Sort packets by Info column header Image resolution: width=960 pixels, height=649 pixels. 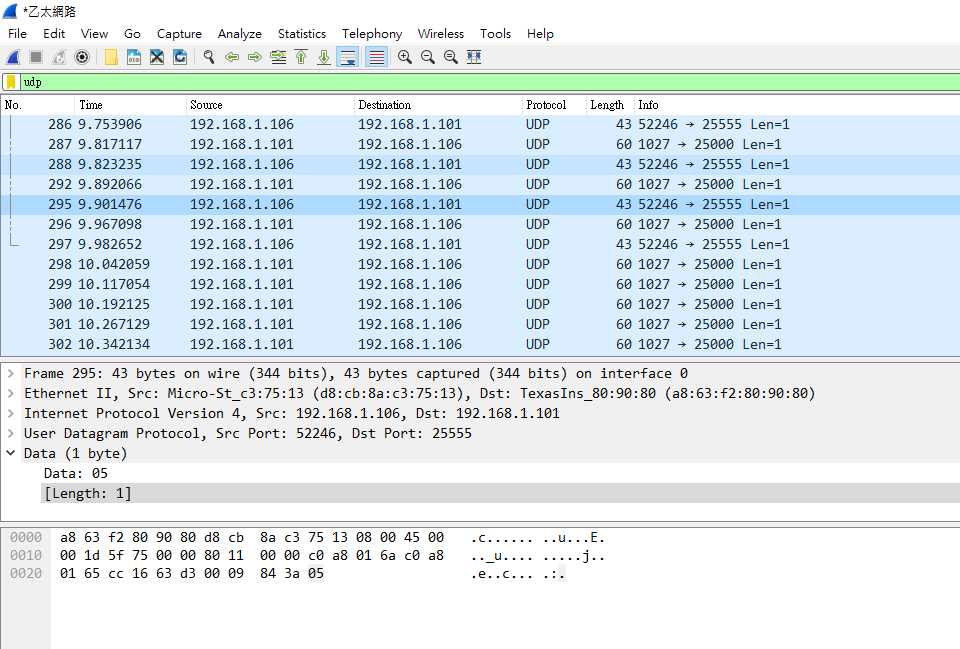coord(797,105)
